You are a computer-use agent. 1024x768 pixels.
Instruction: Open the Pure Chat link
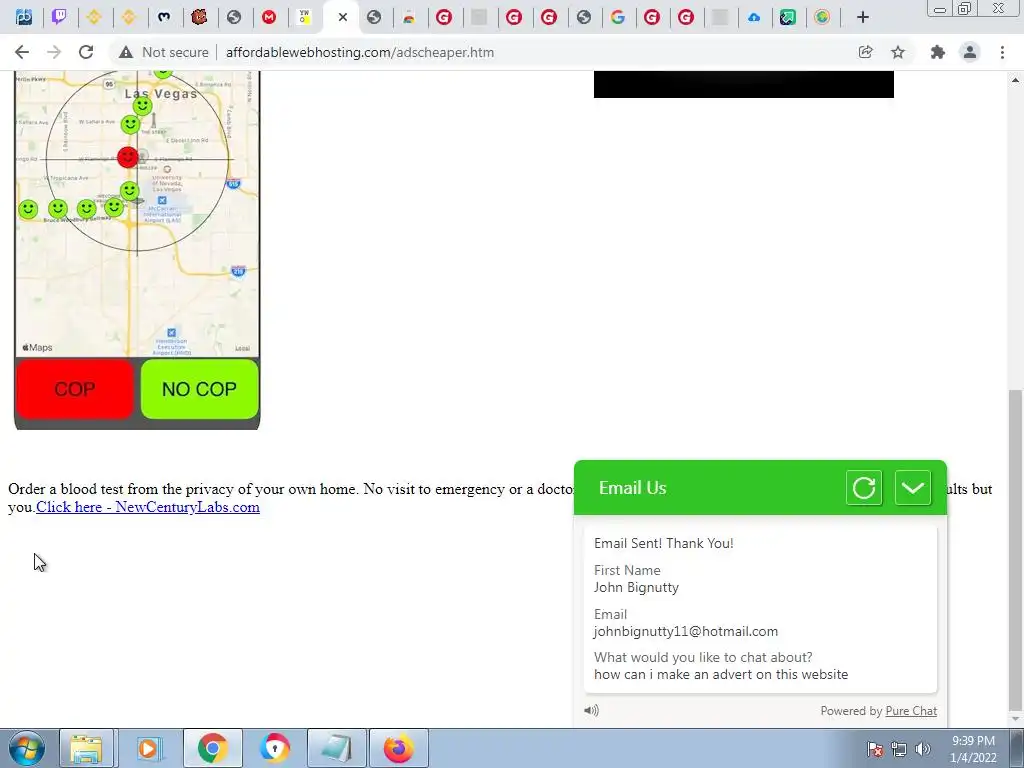click(911, 711)
